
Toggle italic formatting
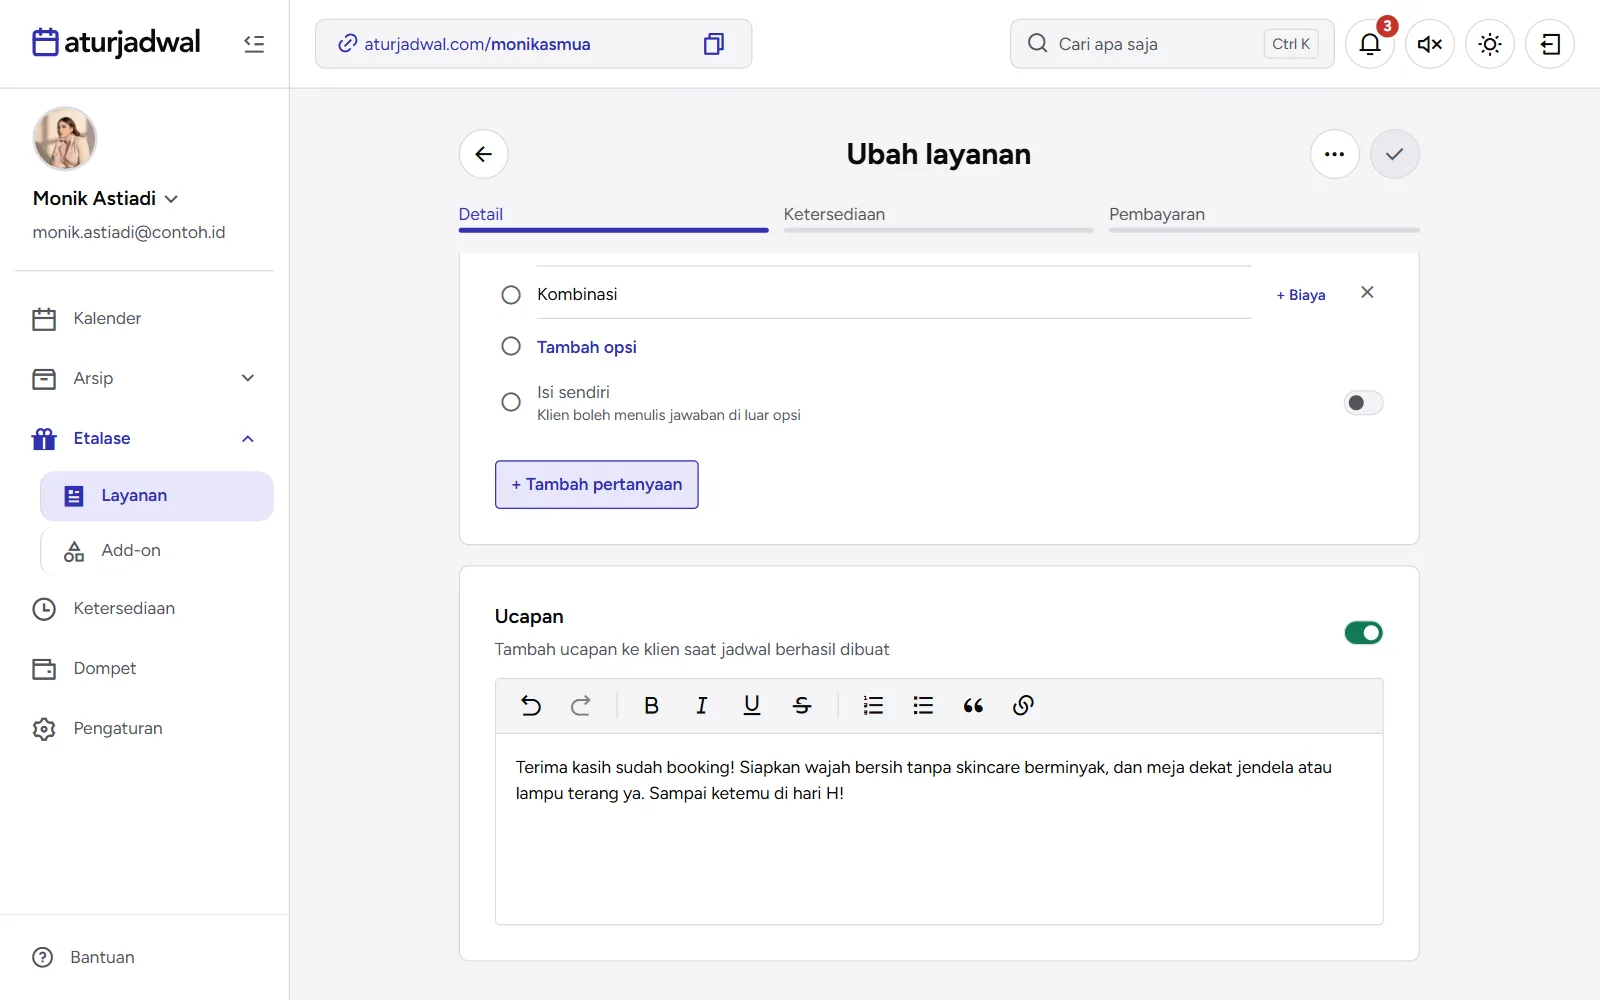[x=701, y=706]
